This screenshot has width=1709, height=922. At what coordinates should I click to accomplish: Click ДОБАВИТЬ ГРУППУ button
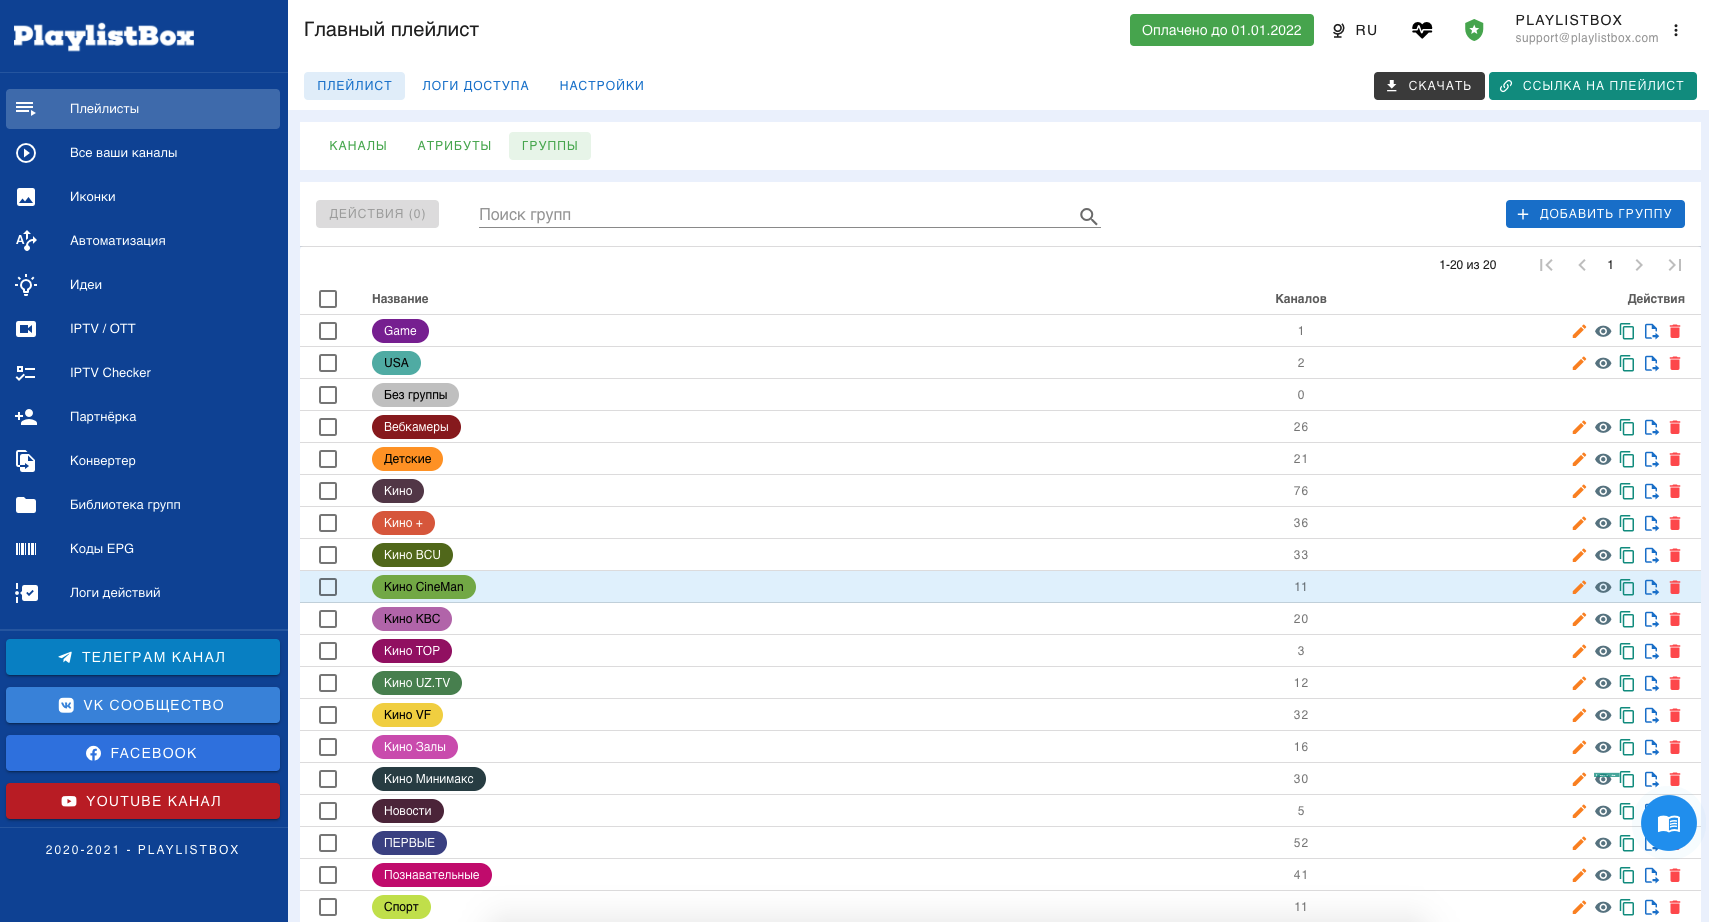pos(1595,214)
